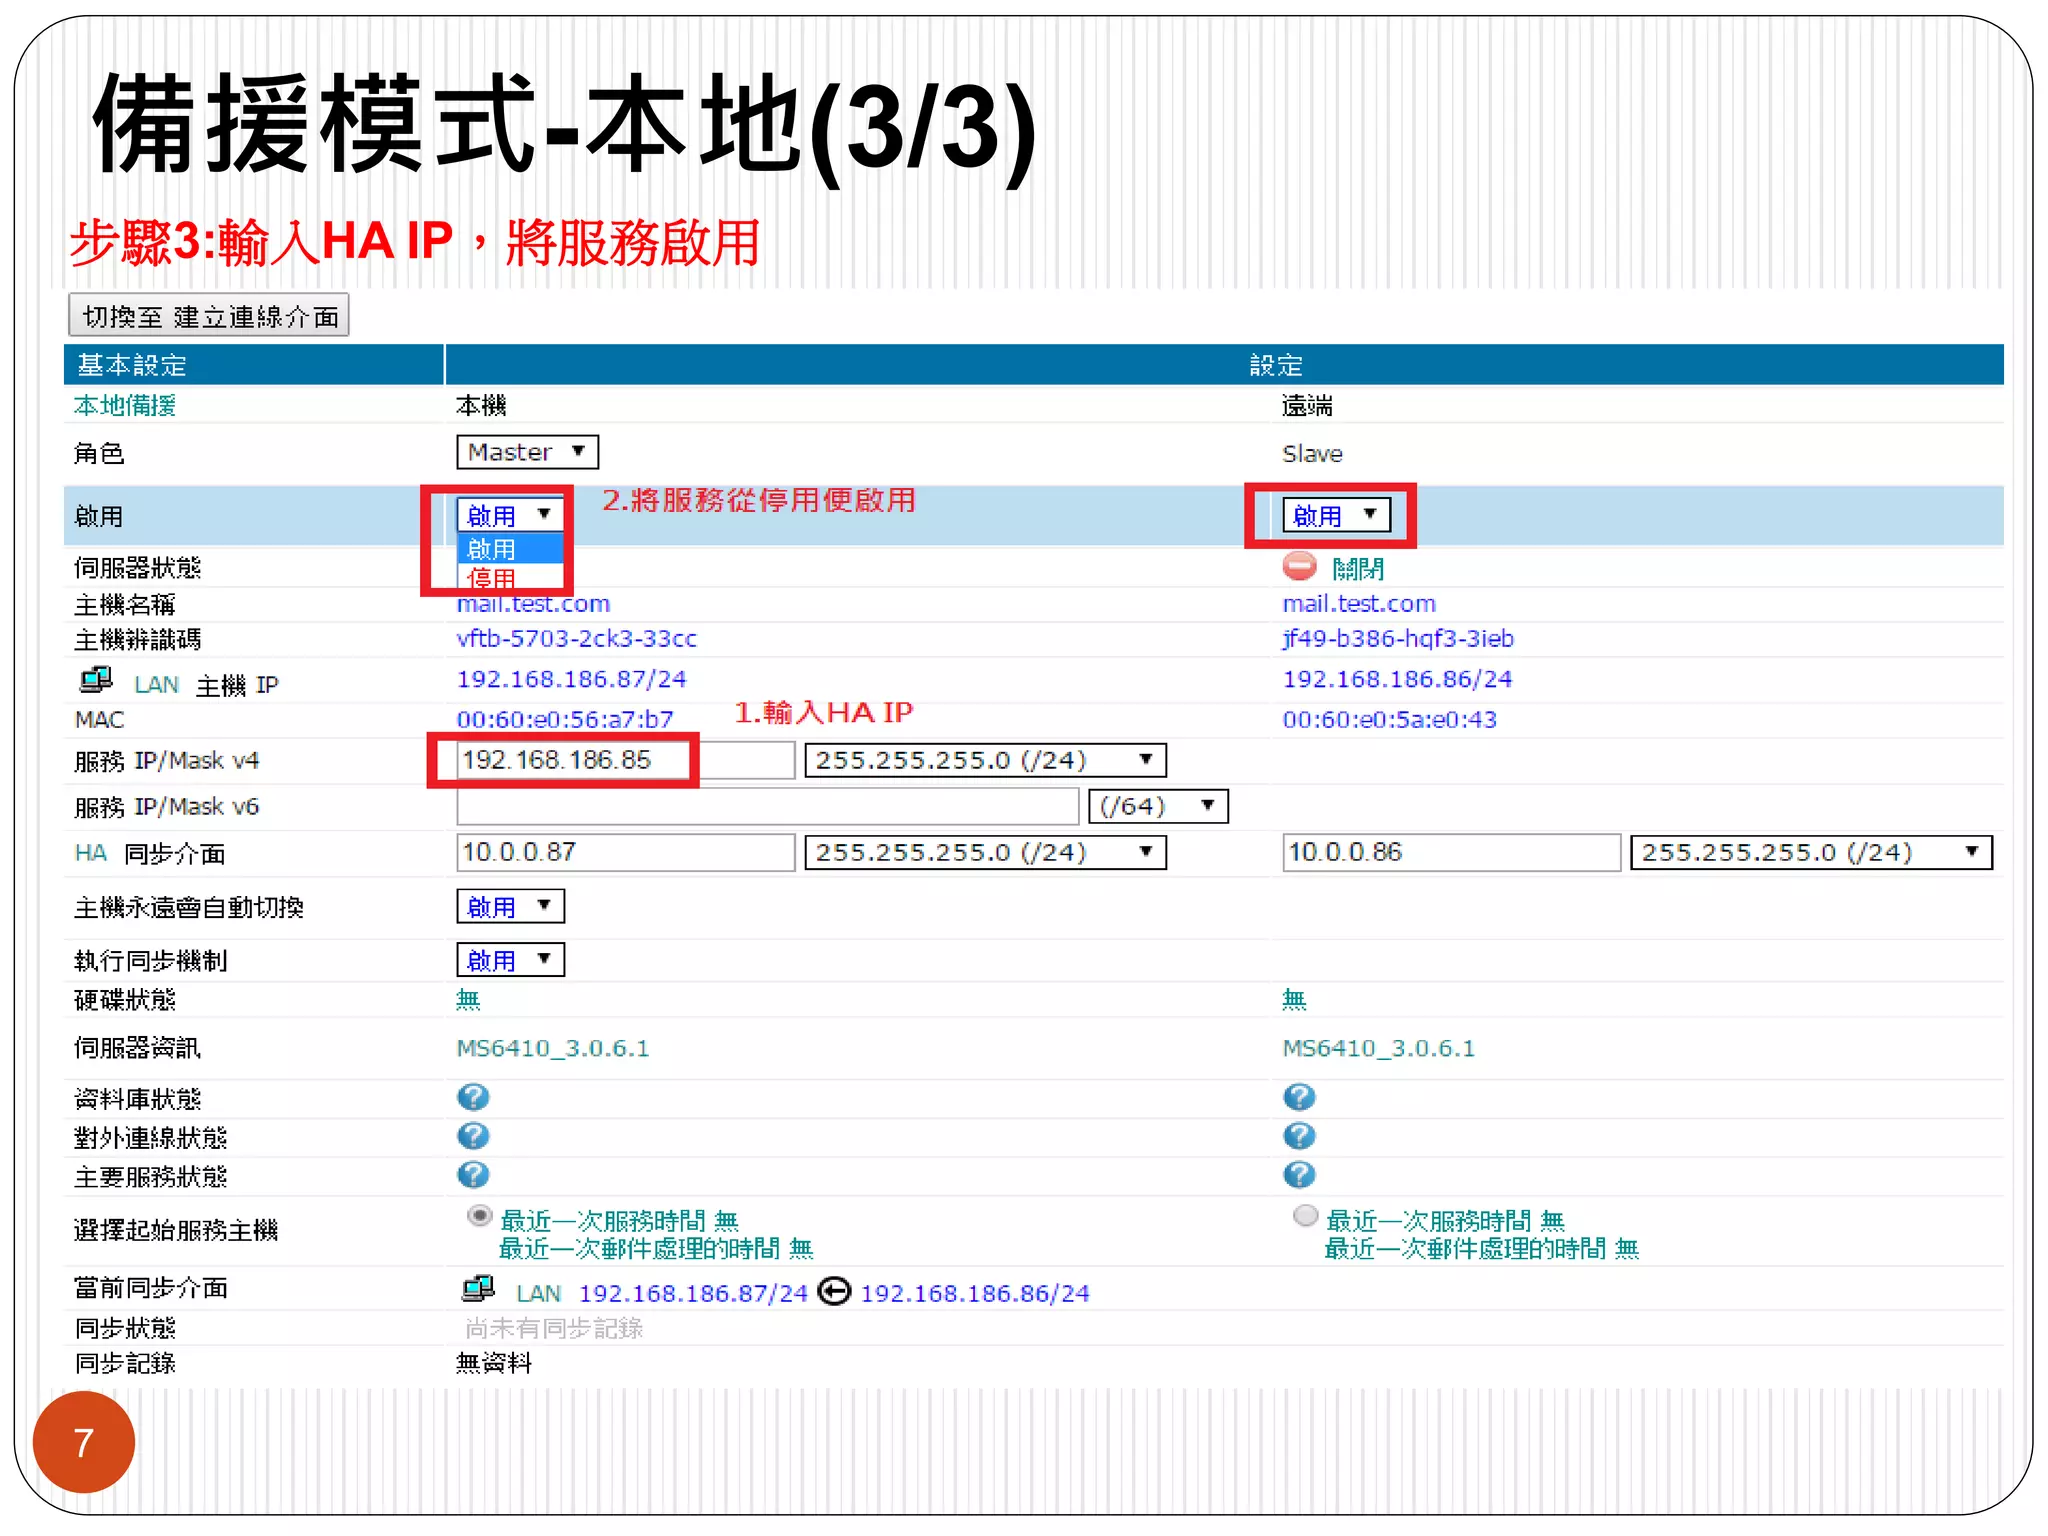The image size is (2048, 1536).
Task: Click local IP 192.168.186.87/24 in LAN row
Action: pyautogui.click(x=572, y=679)
